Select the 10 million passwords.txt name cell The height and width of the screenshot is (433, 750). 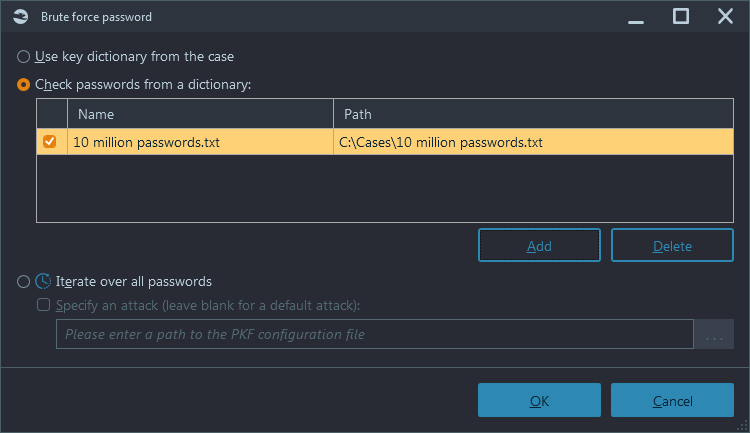pyautogui.click(x=200, y=142)
